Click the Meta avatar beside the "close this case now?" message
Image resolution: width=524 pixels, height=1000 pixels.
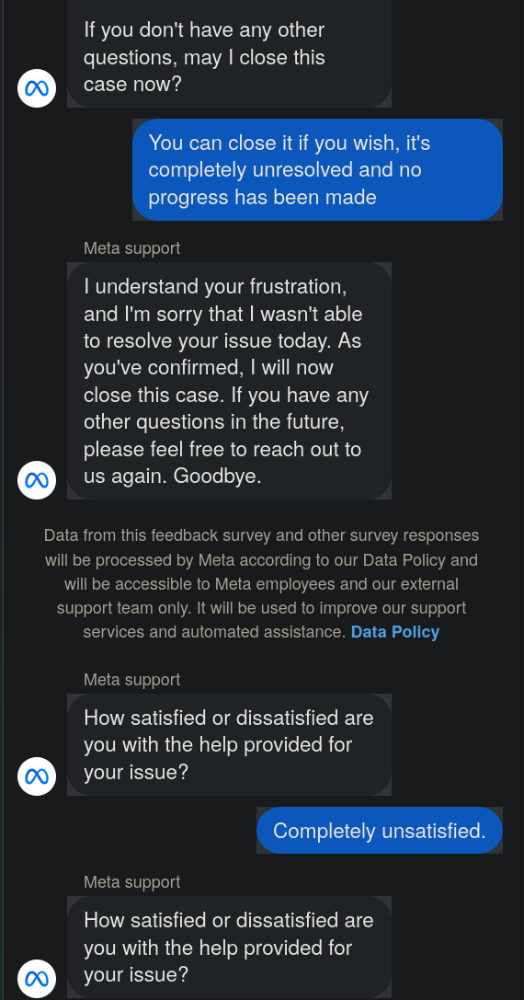click(x=36, y=88)
